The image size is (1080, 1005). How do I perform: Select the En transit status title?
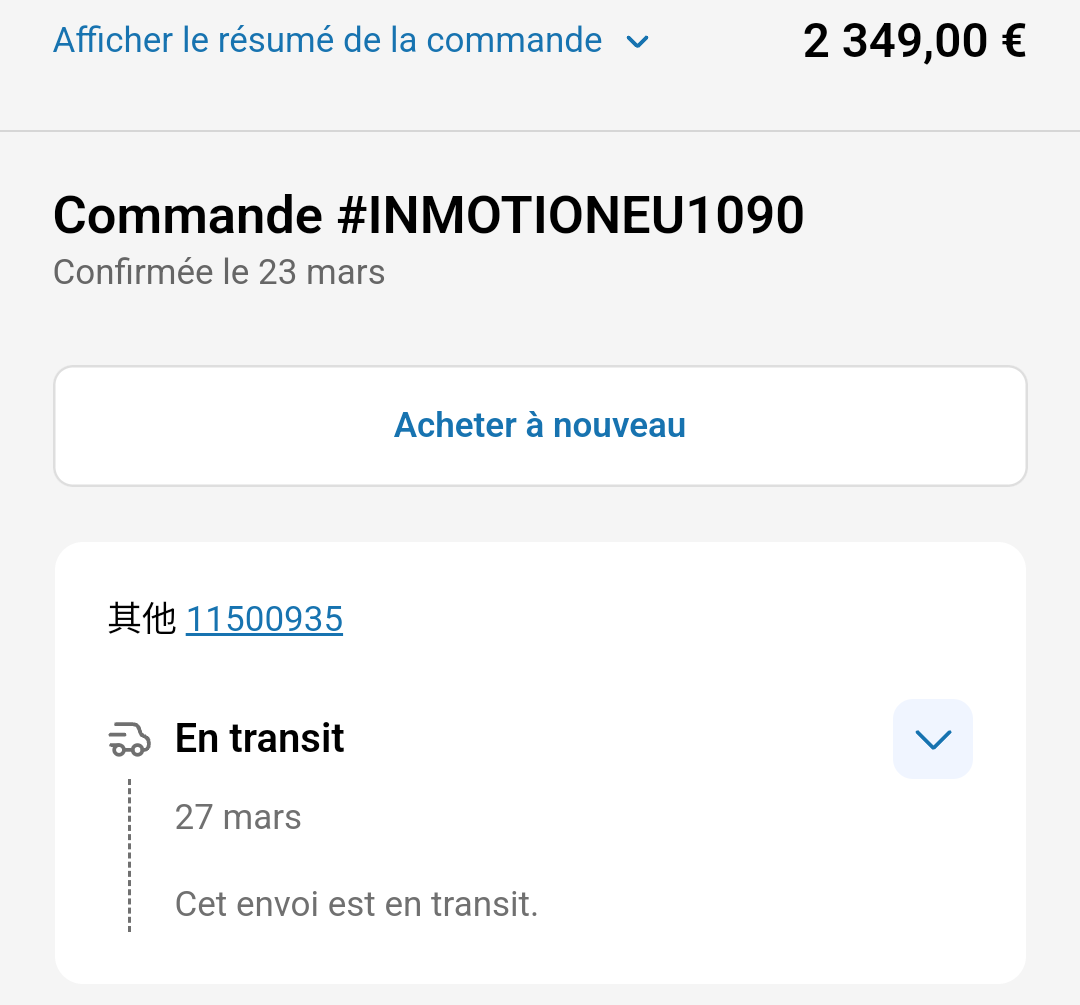click(x=260, y=738)
